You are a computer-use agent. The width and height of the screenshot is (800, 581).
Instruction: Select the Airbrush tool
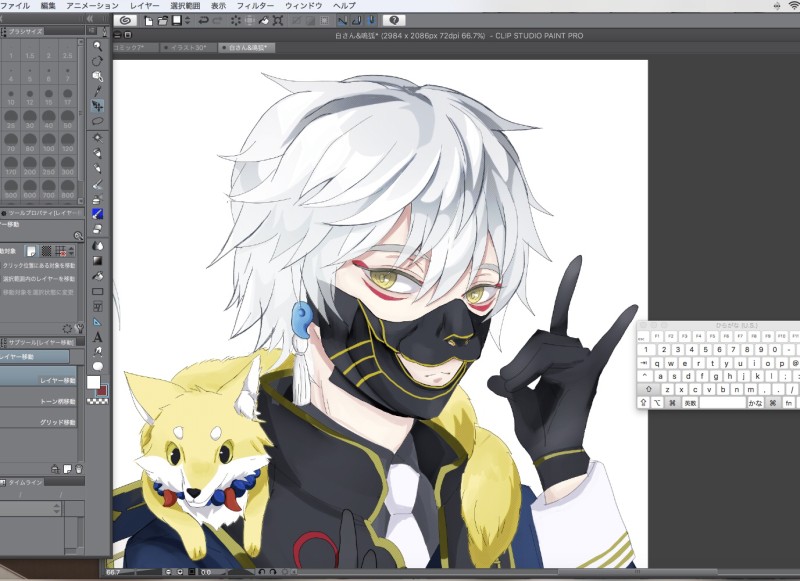[97, 199]
